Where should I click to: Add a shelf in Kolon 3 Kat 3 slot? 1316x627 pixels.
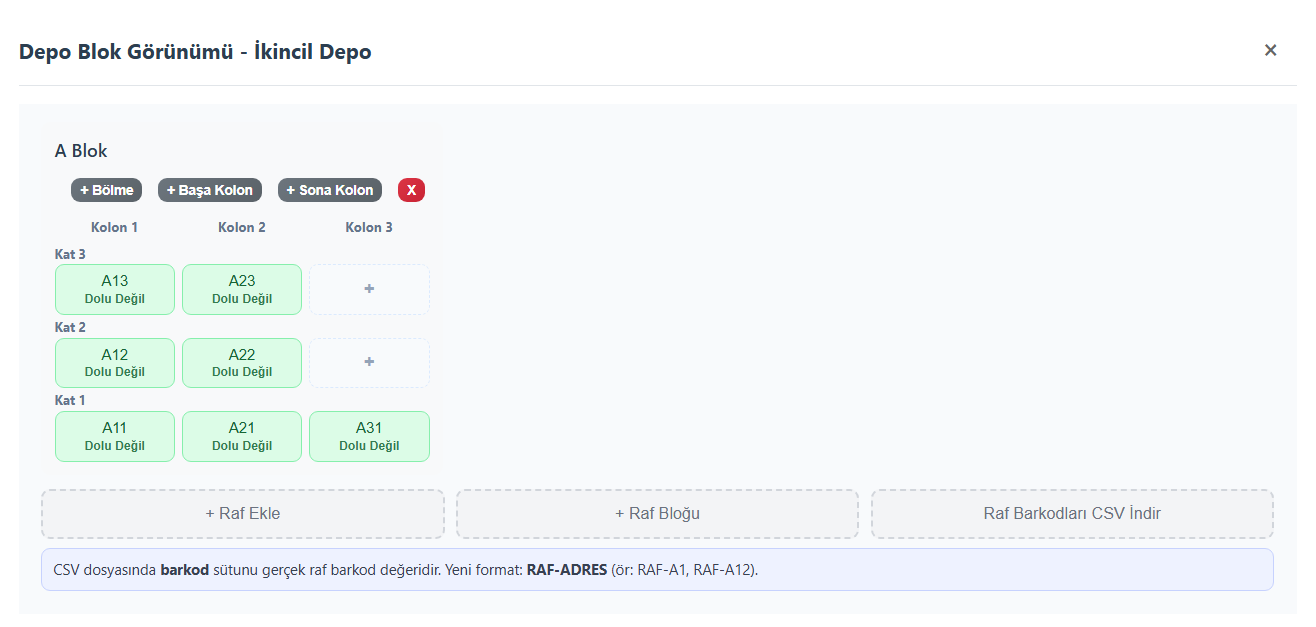tap(369, 289)
